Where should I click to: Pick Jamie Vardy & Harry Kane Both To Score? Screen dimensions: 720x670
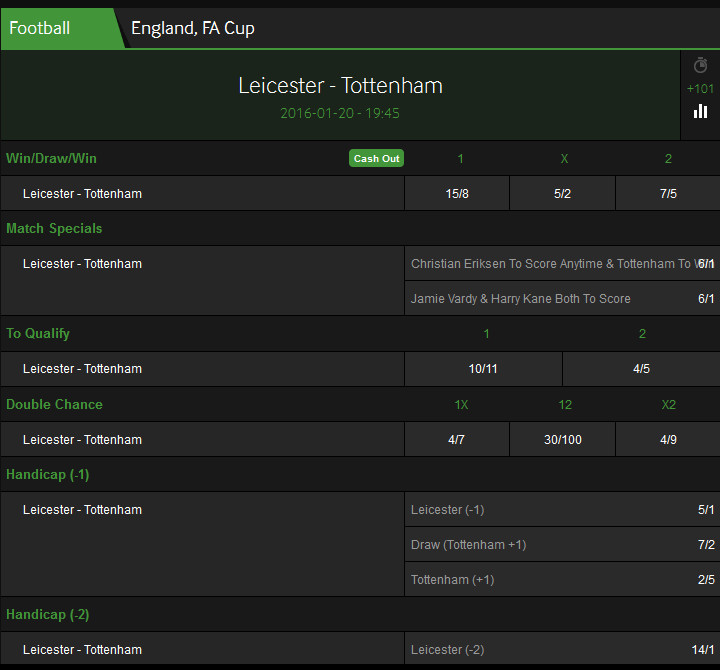[x=562, y=298]
